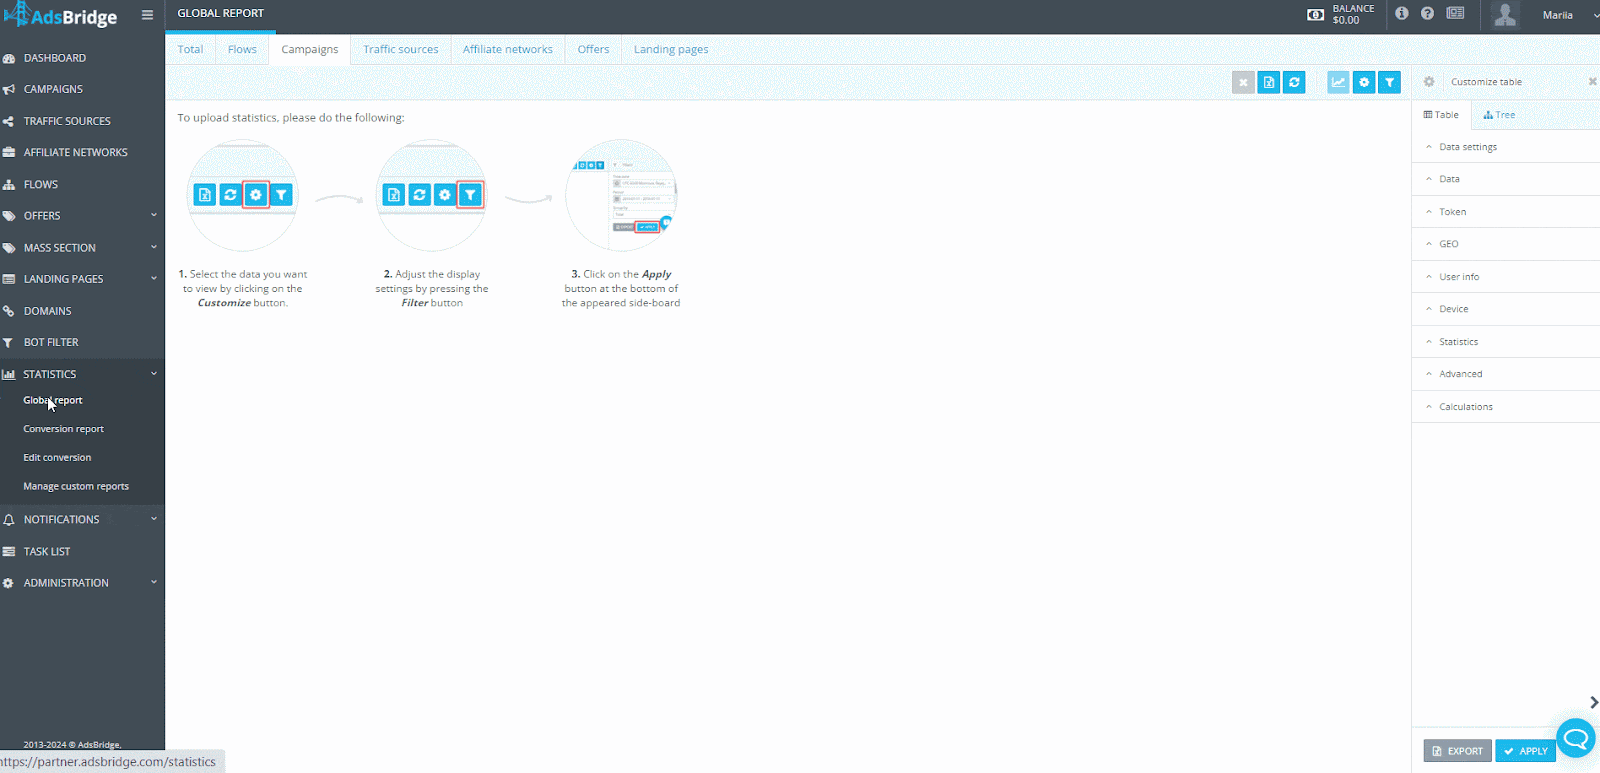This screenshot has height=773, width=1600.
Task: Expand User info section
Action: 1506,277
